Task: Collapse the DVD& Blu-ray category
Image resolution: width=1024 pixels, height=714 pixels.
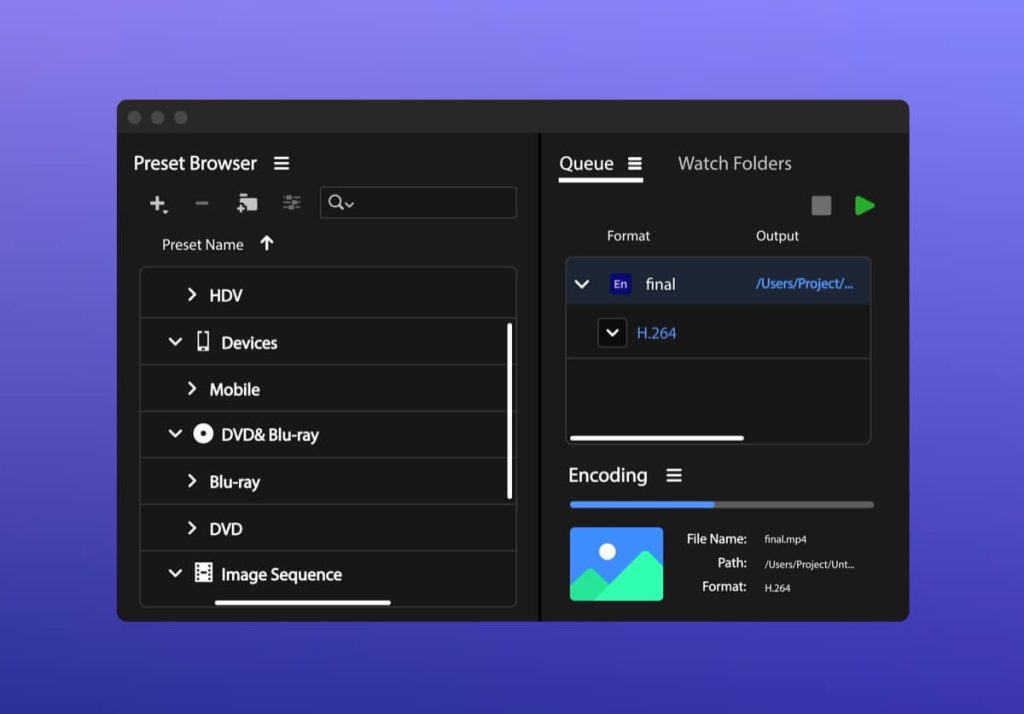Action: [175, 434]
